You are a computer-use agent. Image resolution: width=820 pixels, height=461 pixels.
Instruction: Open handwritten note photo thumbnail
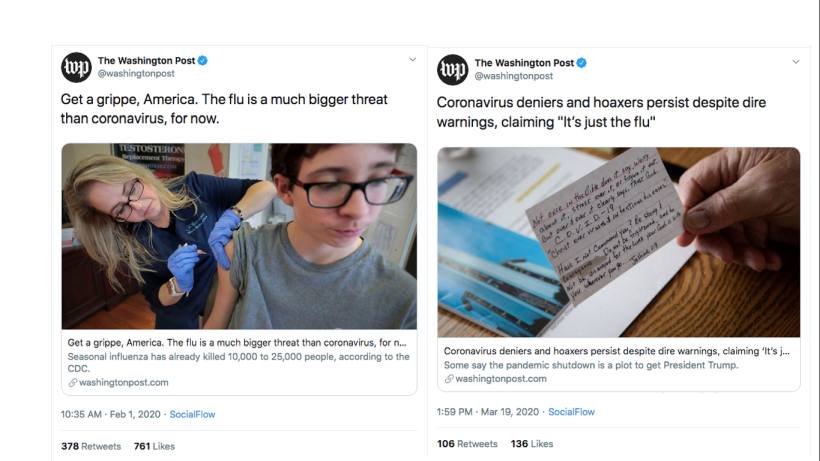coord(619,242)
